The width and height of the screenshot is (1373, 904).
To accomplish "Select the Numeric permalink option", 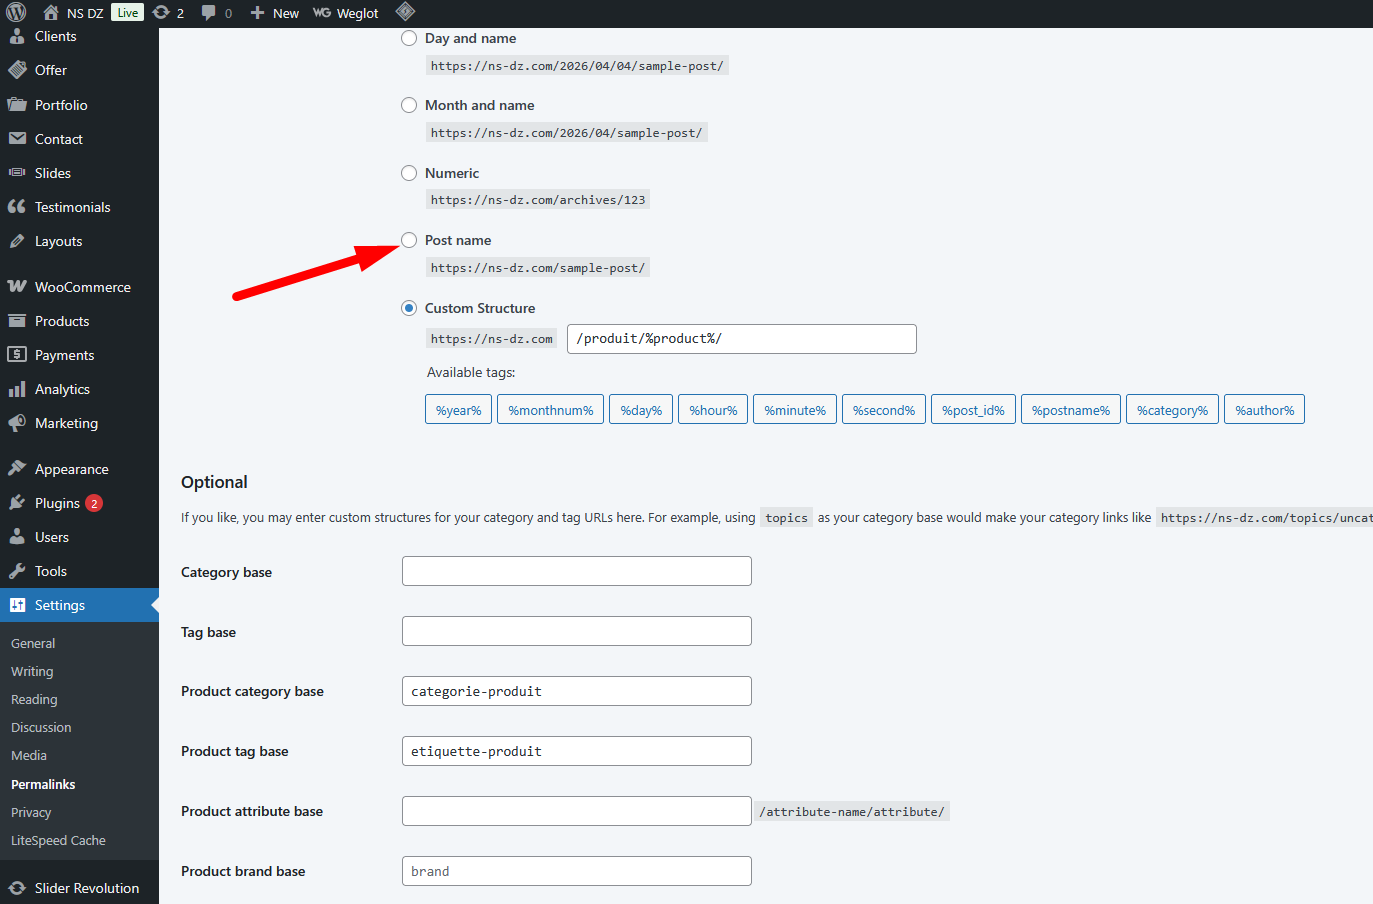I will tap(409, 173).
